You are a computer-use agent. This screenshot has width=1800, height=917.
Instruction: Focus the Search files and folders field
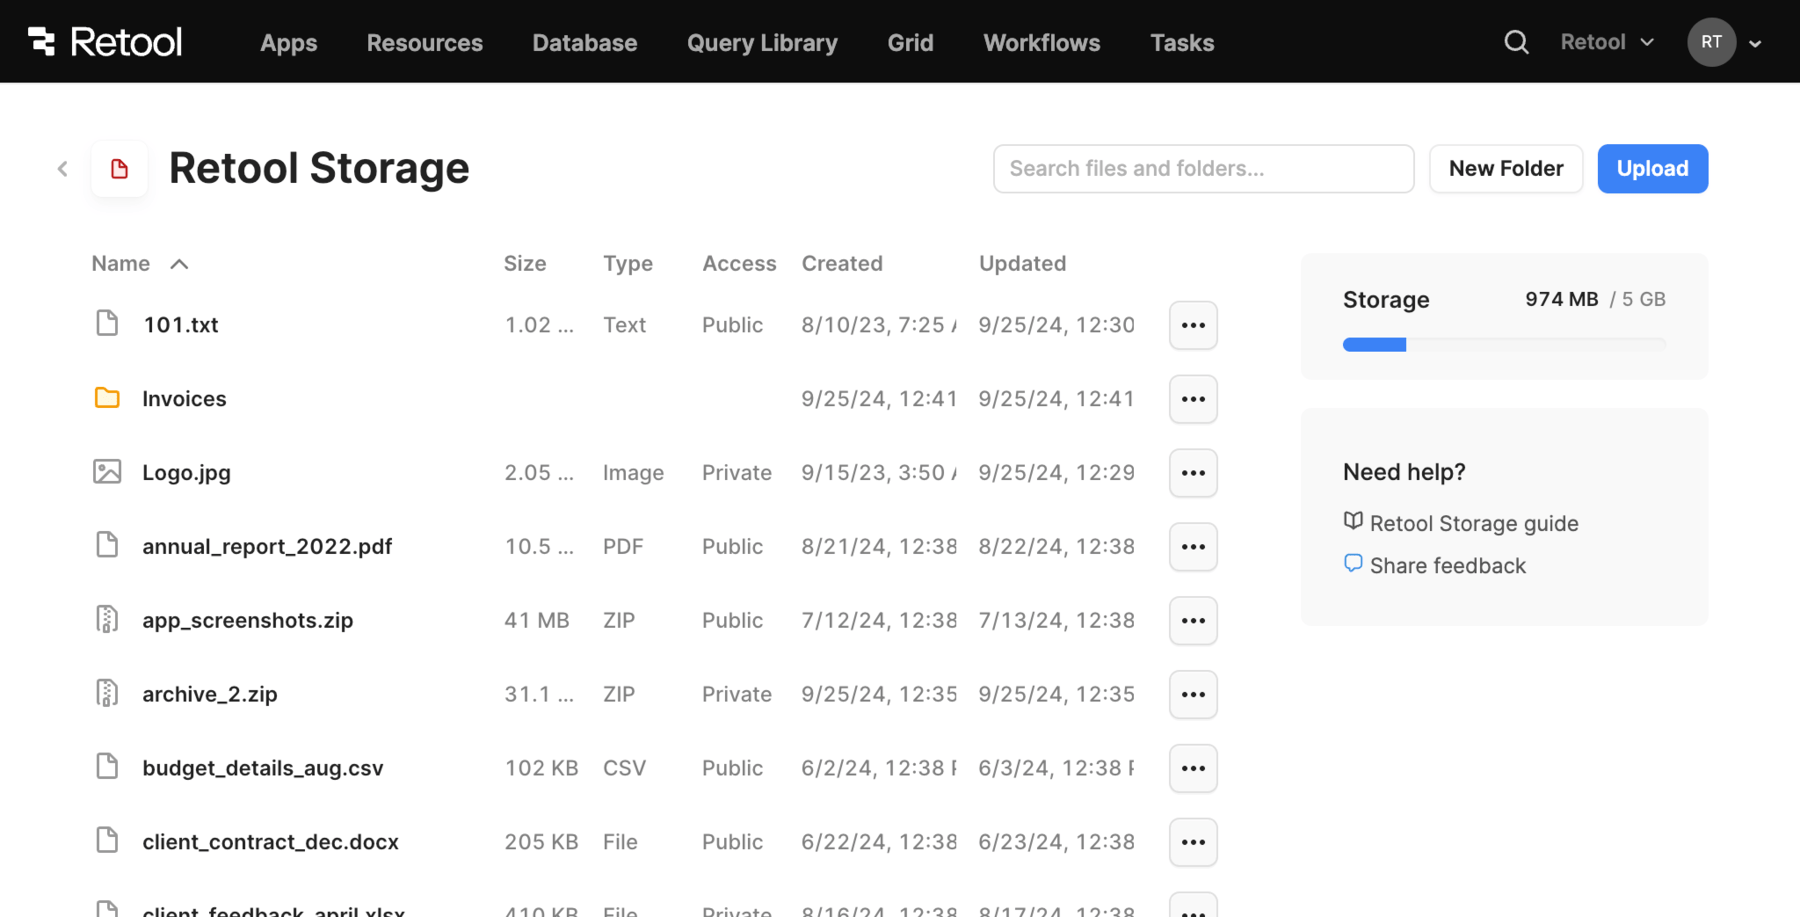(x=1203, y=168)
